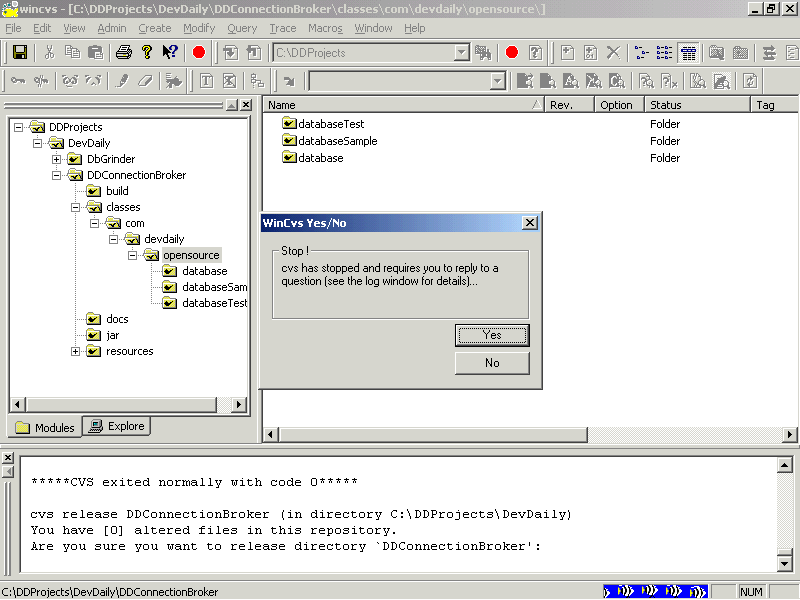
Task: Open the Macros menu
Action: coord(325,29)
